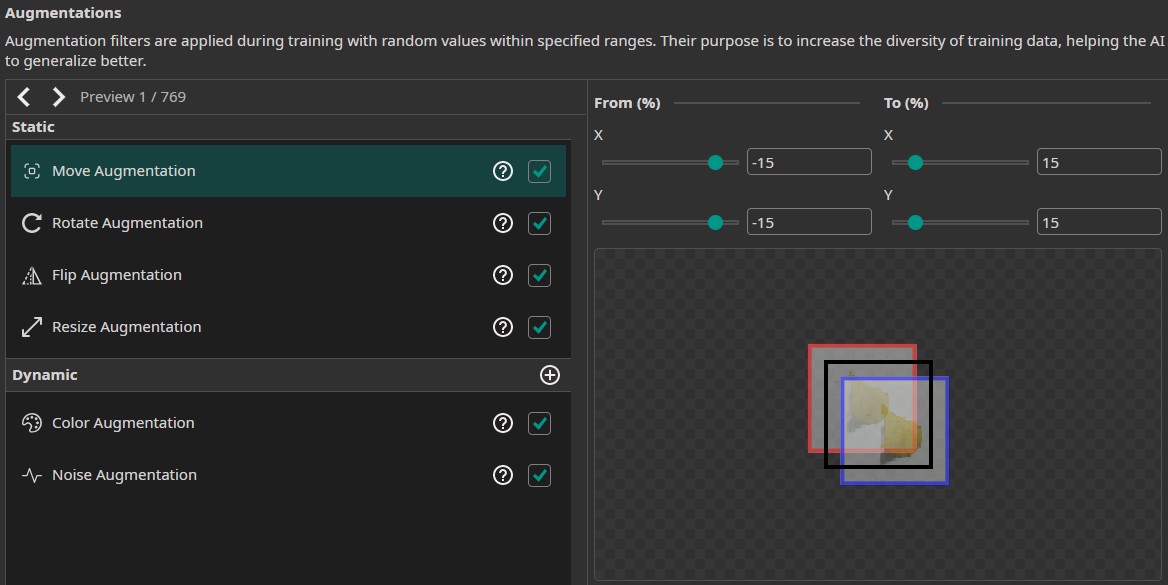1168x585 pixels.
Task: Select the Rotate Augmentation list item
Action: coord(127,223)
